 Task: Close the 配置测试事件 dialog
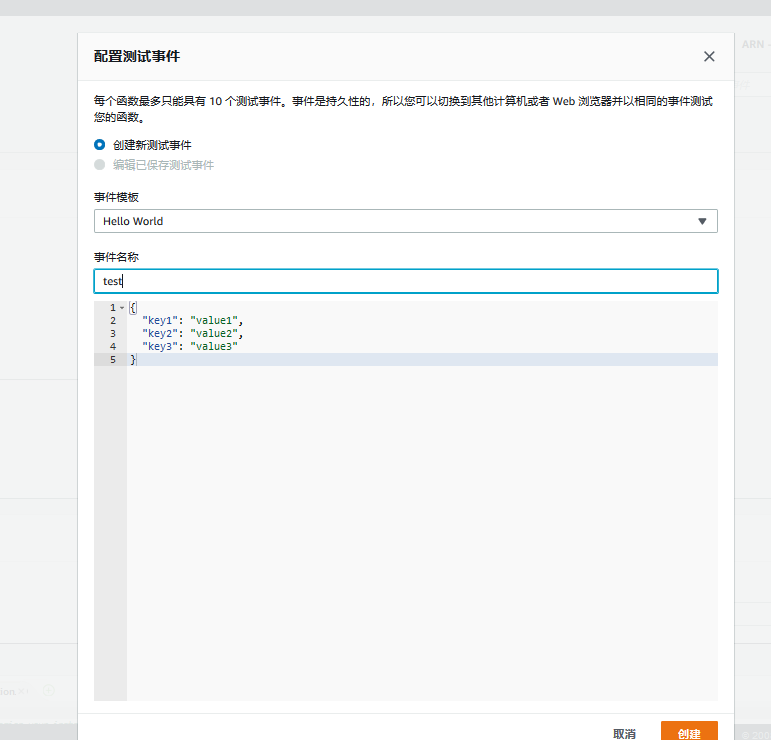(709, 57)
